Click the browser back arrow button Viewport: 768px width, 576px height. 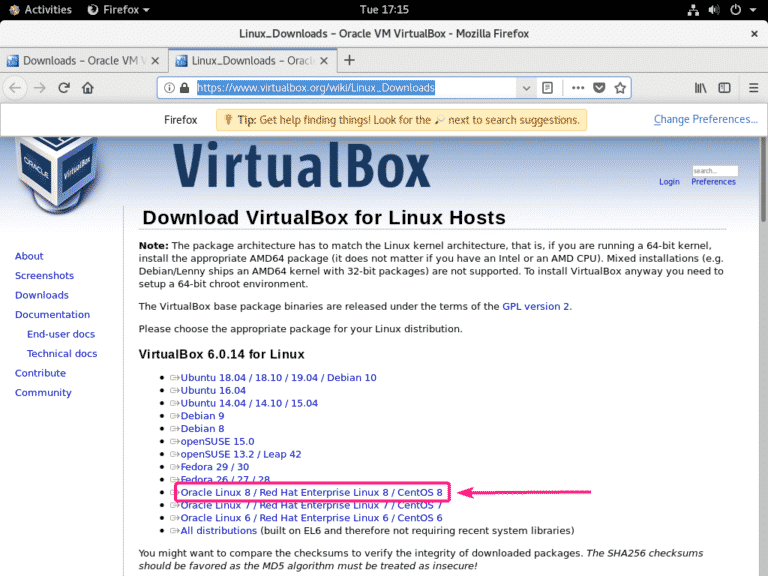click(15, 88)
